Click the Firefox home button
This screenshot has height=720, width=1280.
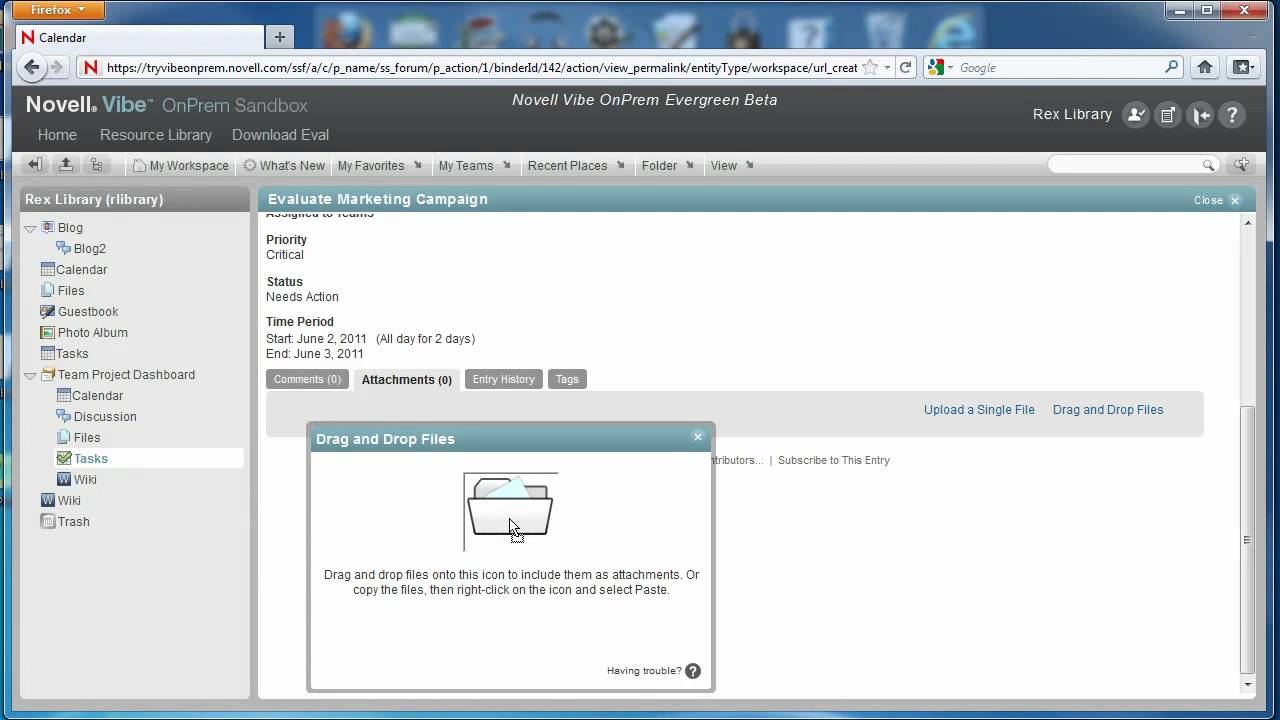(1205, 67)
